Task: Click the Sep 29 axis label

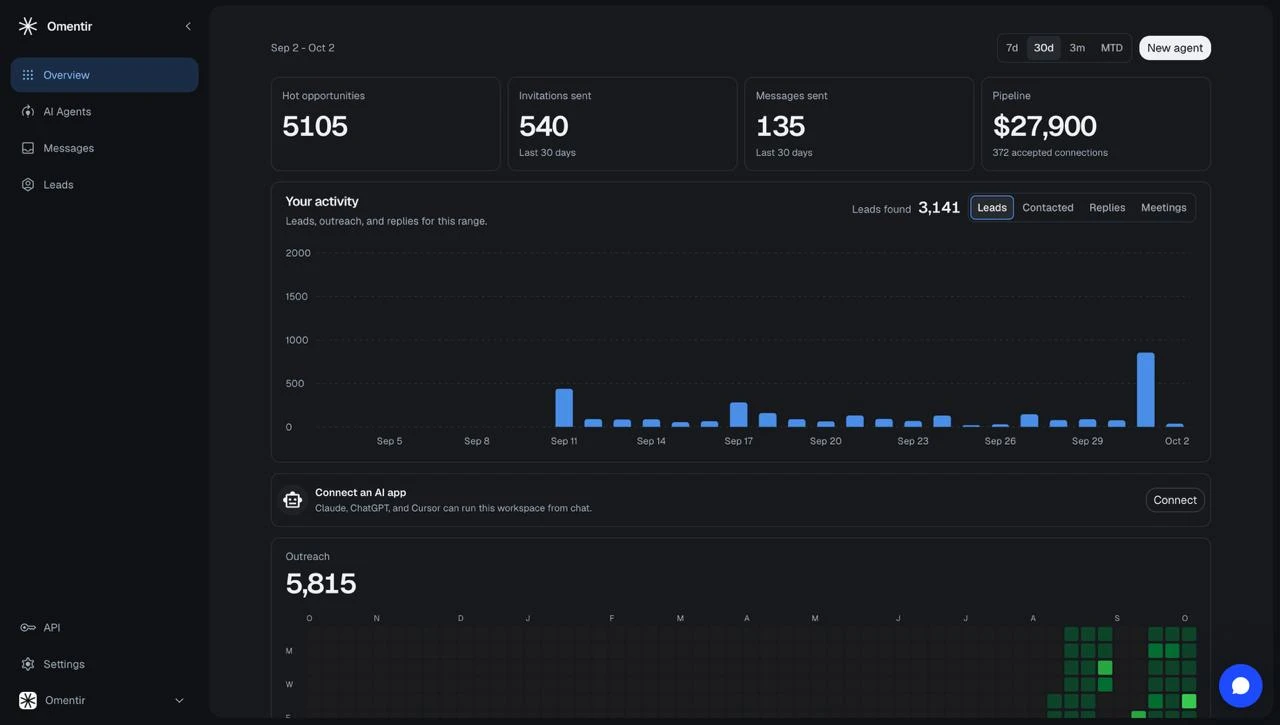Action: [1088, 441]
